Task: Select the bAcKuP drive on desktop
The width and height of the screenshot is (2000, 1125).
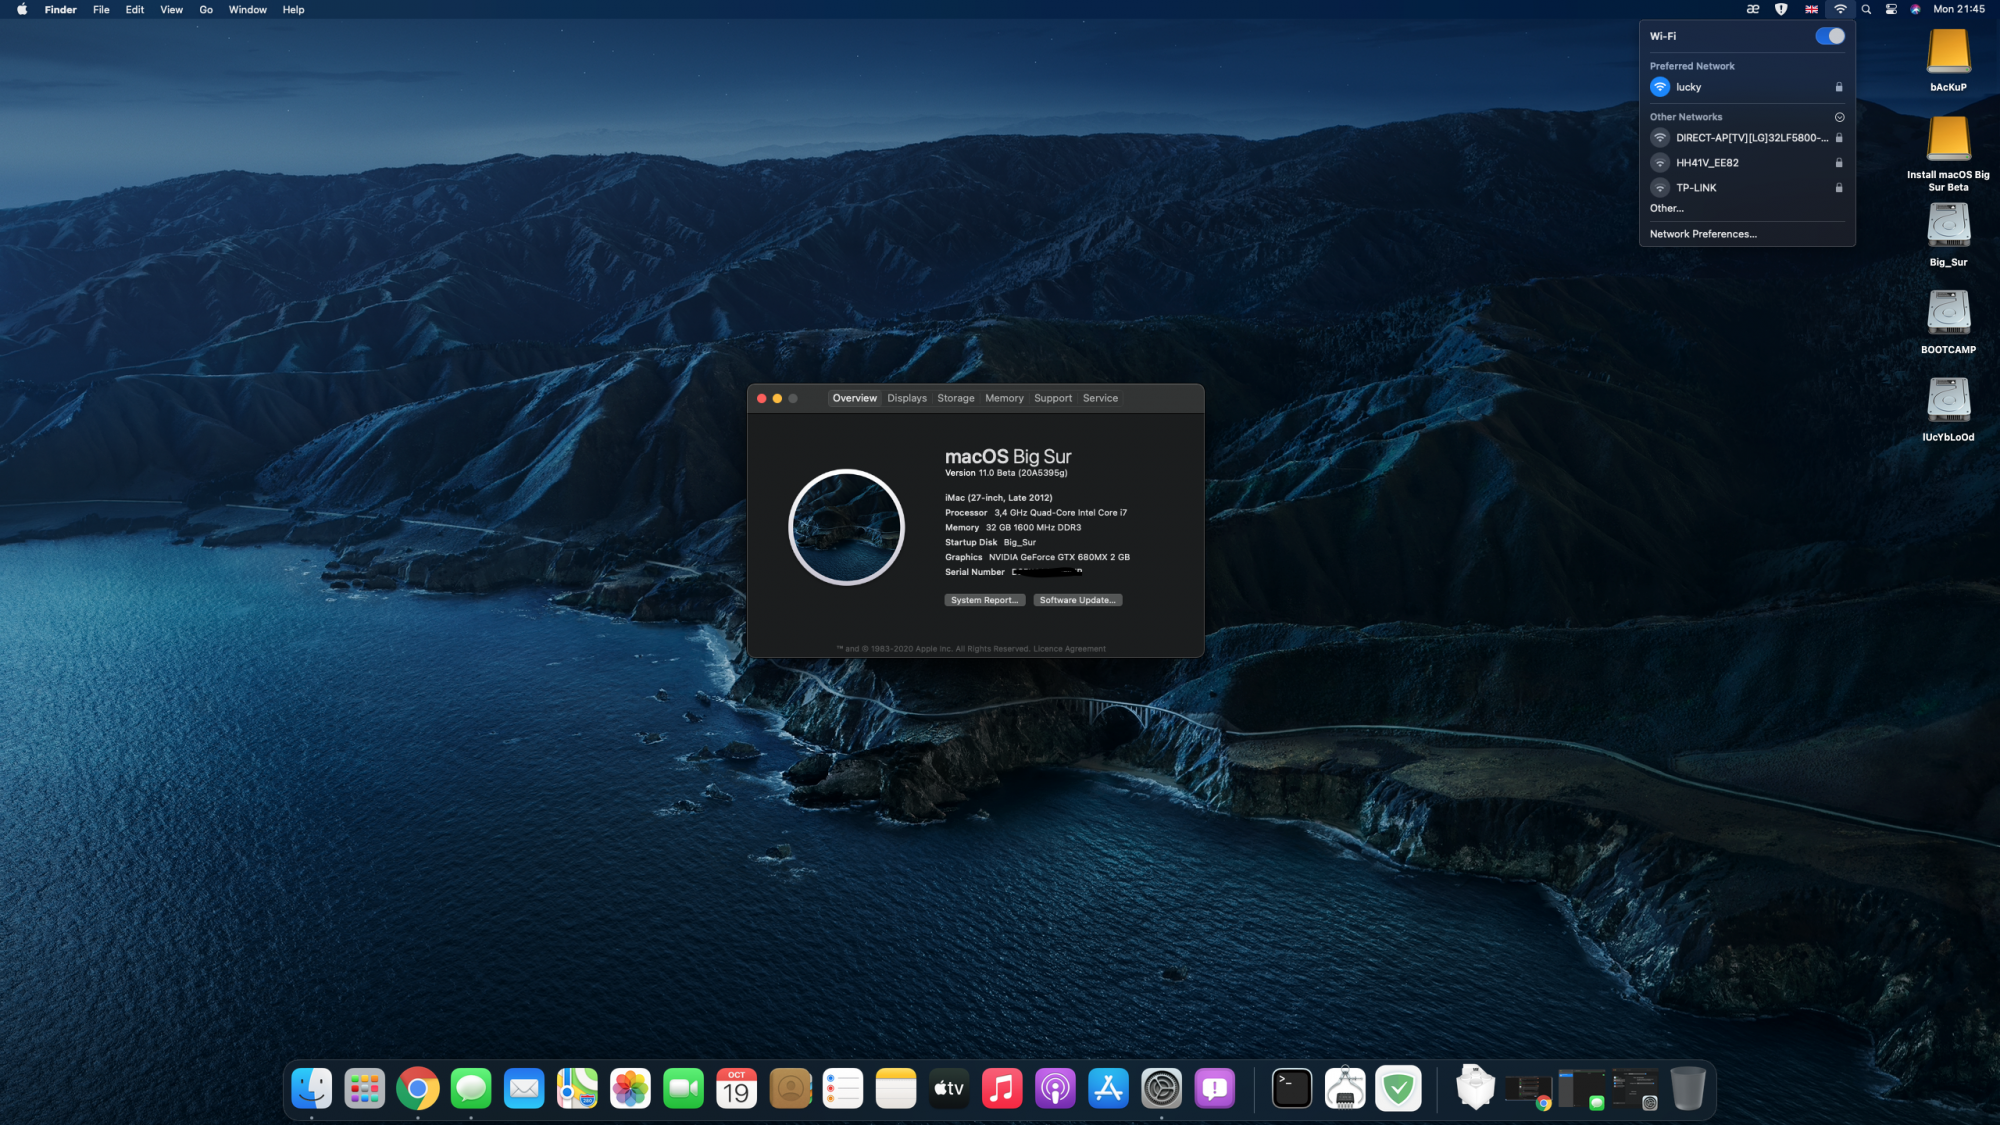Action: (x=1948, y=61)
